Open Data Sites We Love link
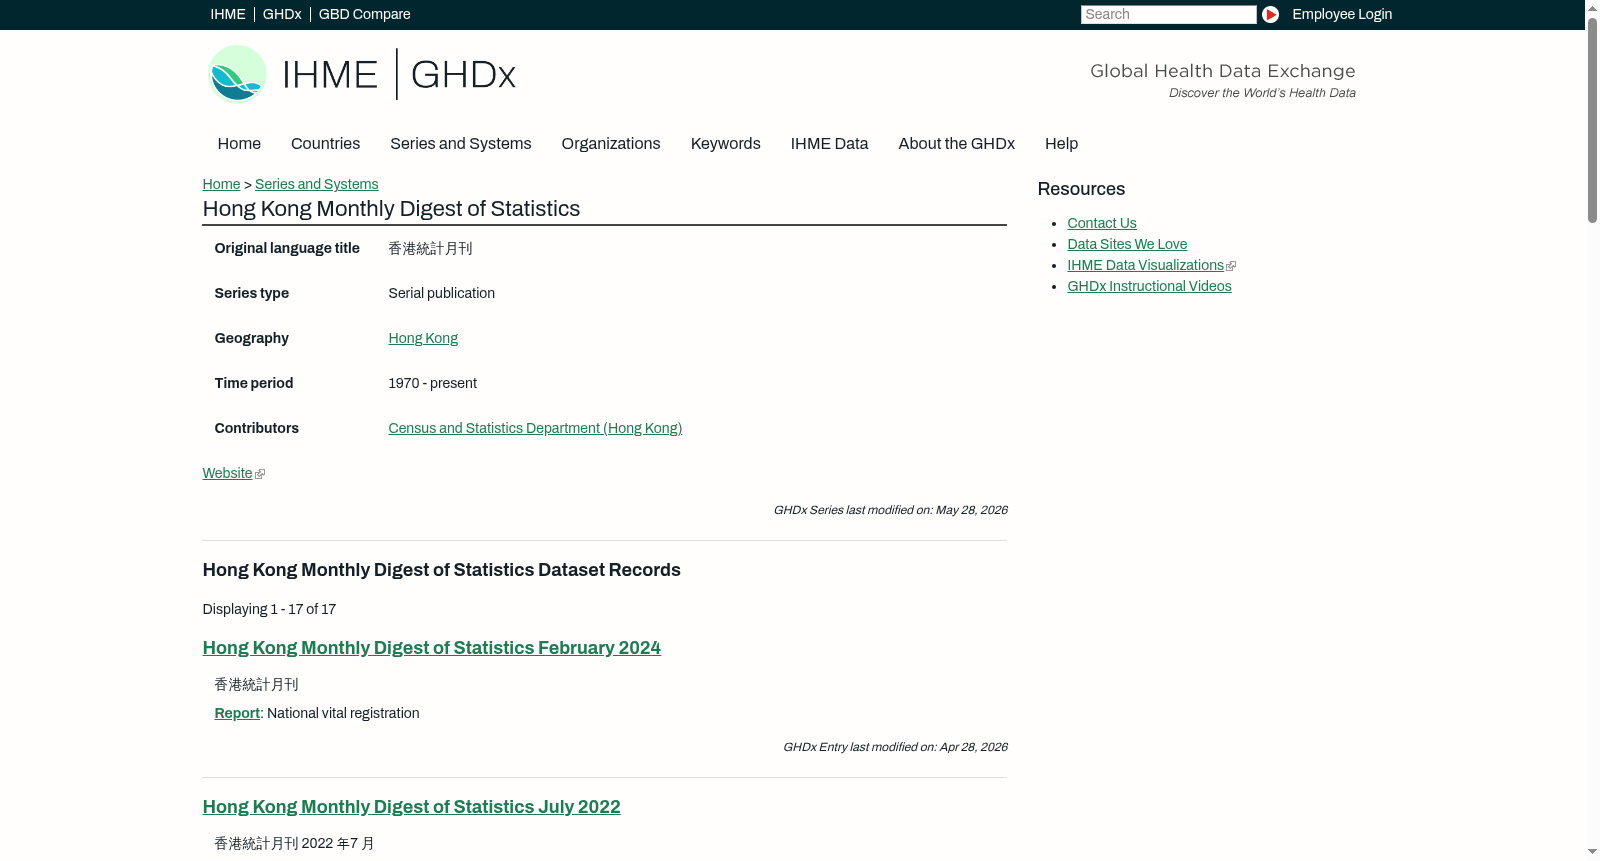 pyautogui.click(x=1127, y=244)
